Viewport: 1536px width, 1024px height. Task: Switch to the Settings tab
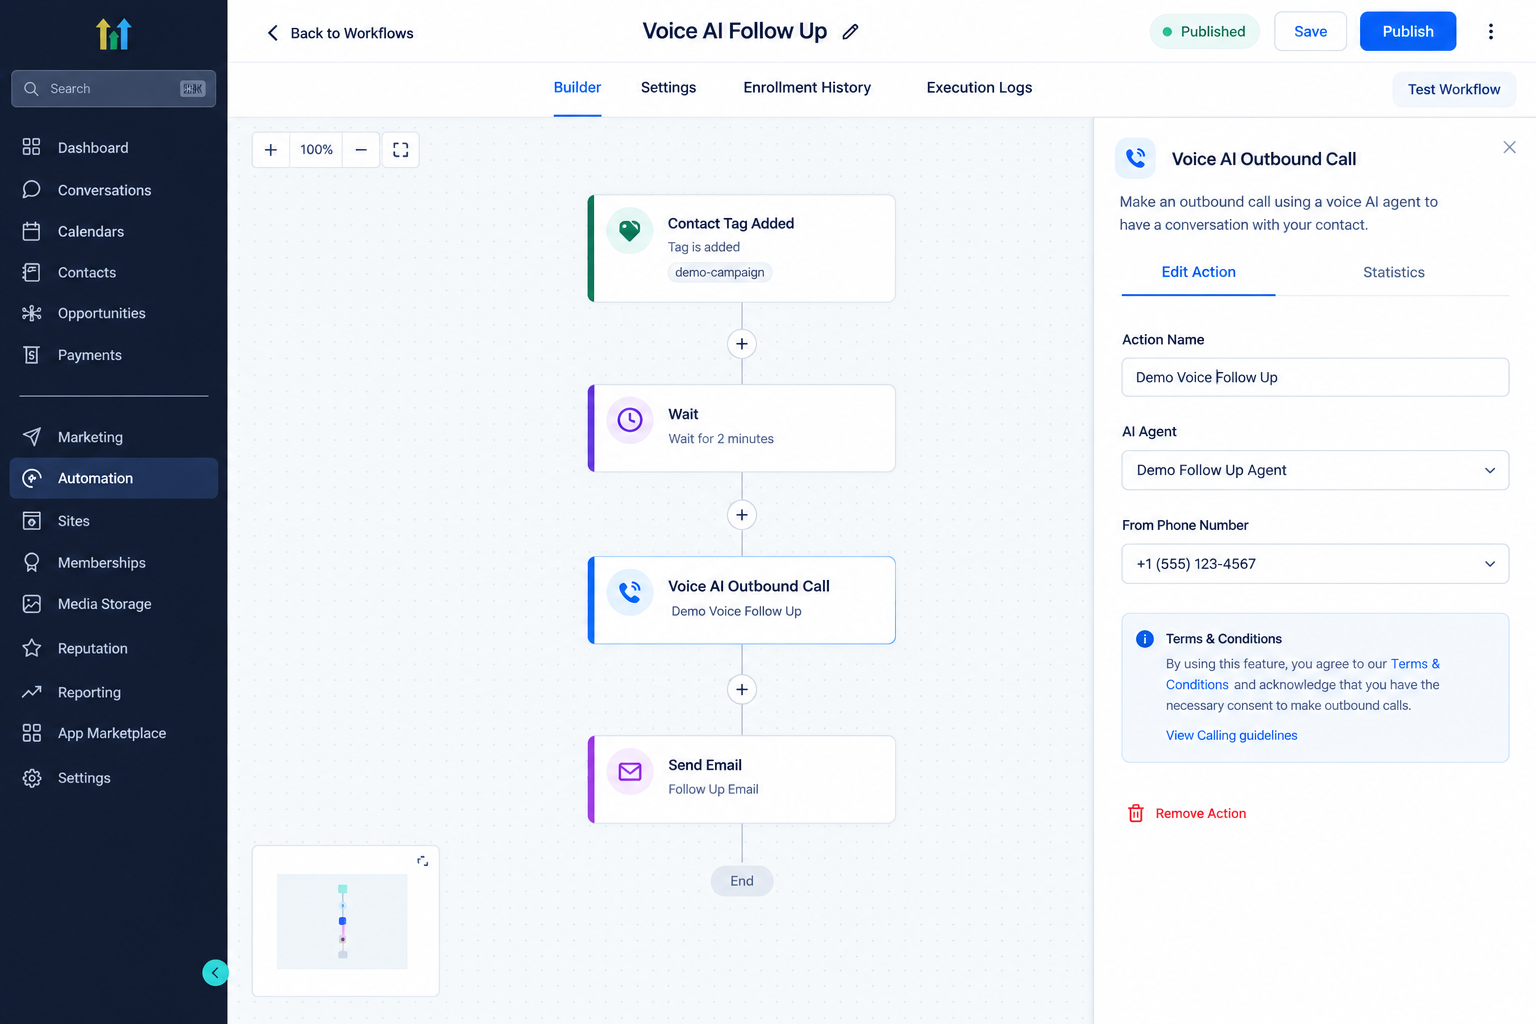pos(668,88)
